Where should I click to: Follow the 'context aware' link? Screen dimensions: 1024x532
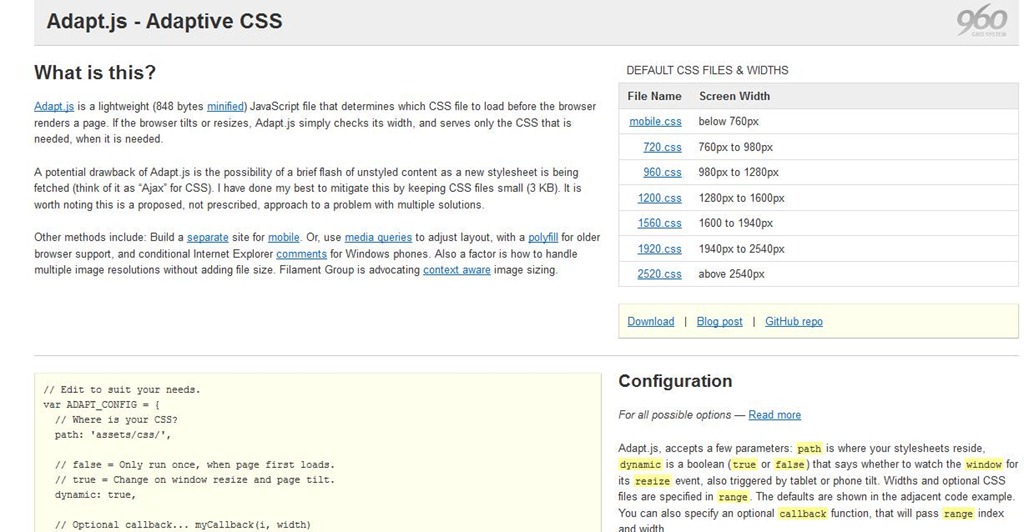click(x=456, y=270)
